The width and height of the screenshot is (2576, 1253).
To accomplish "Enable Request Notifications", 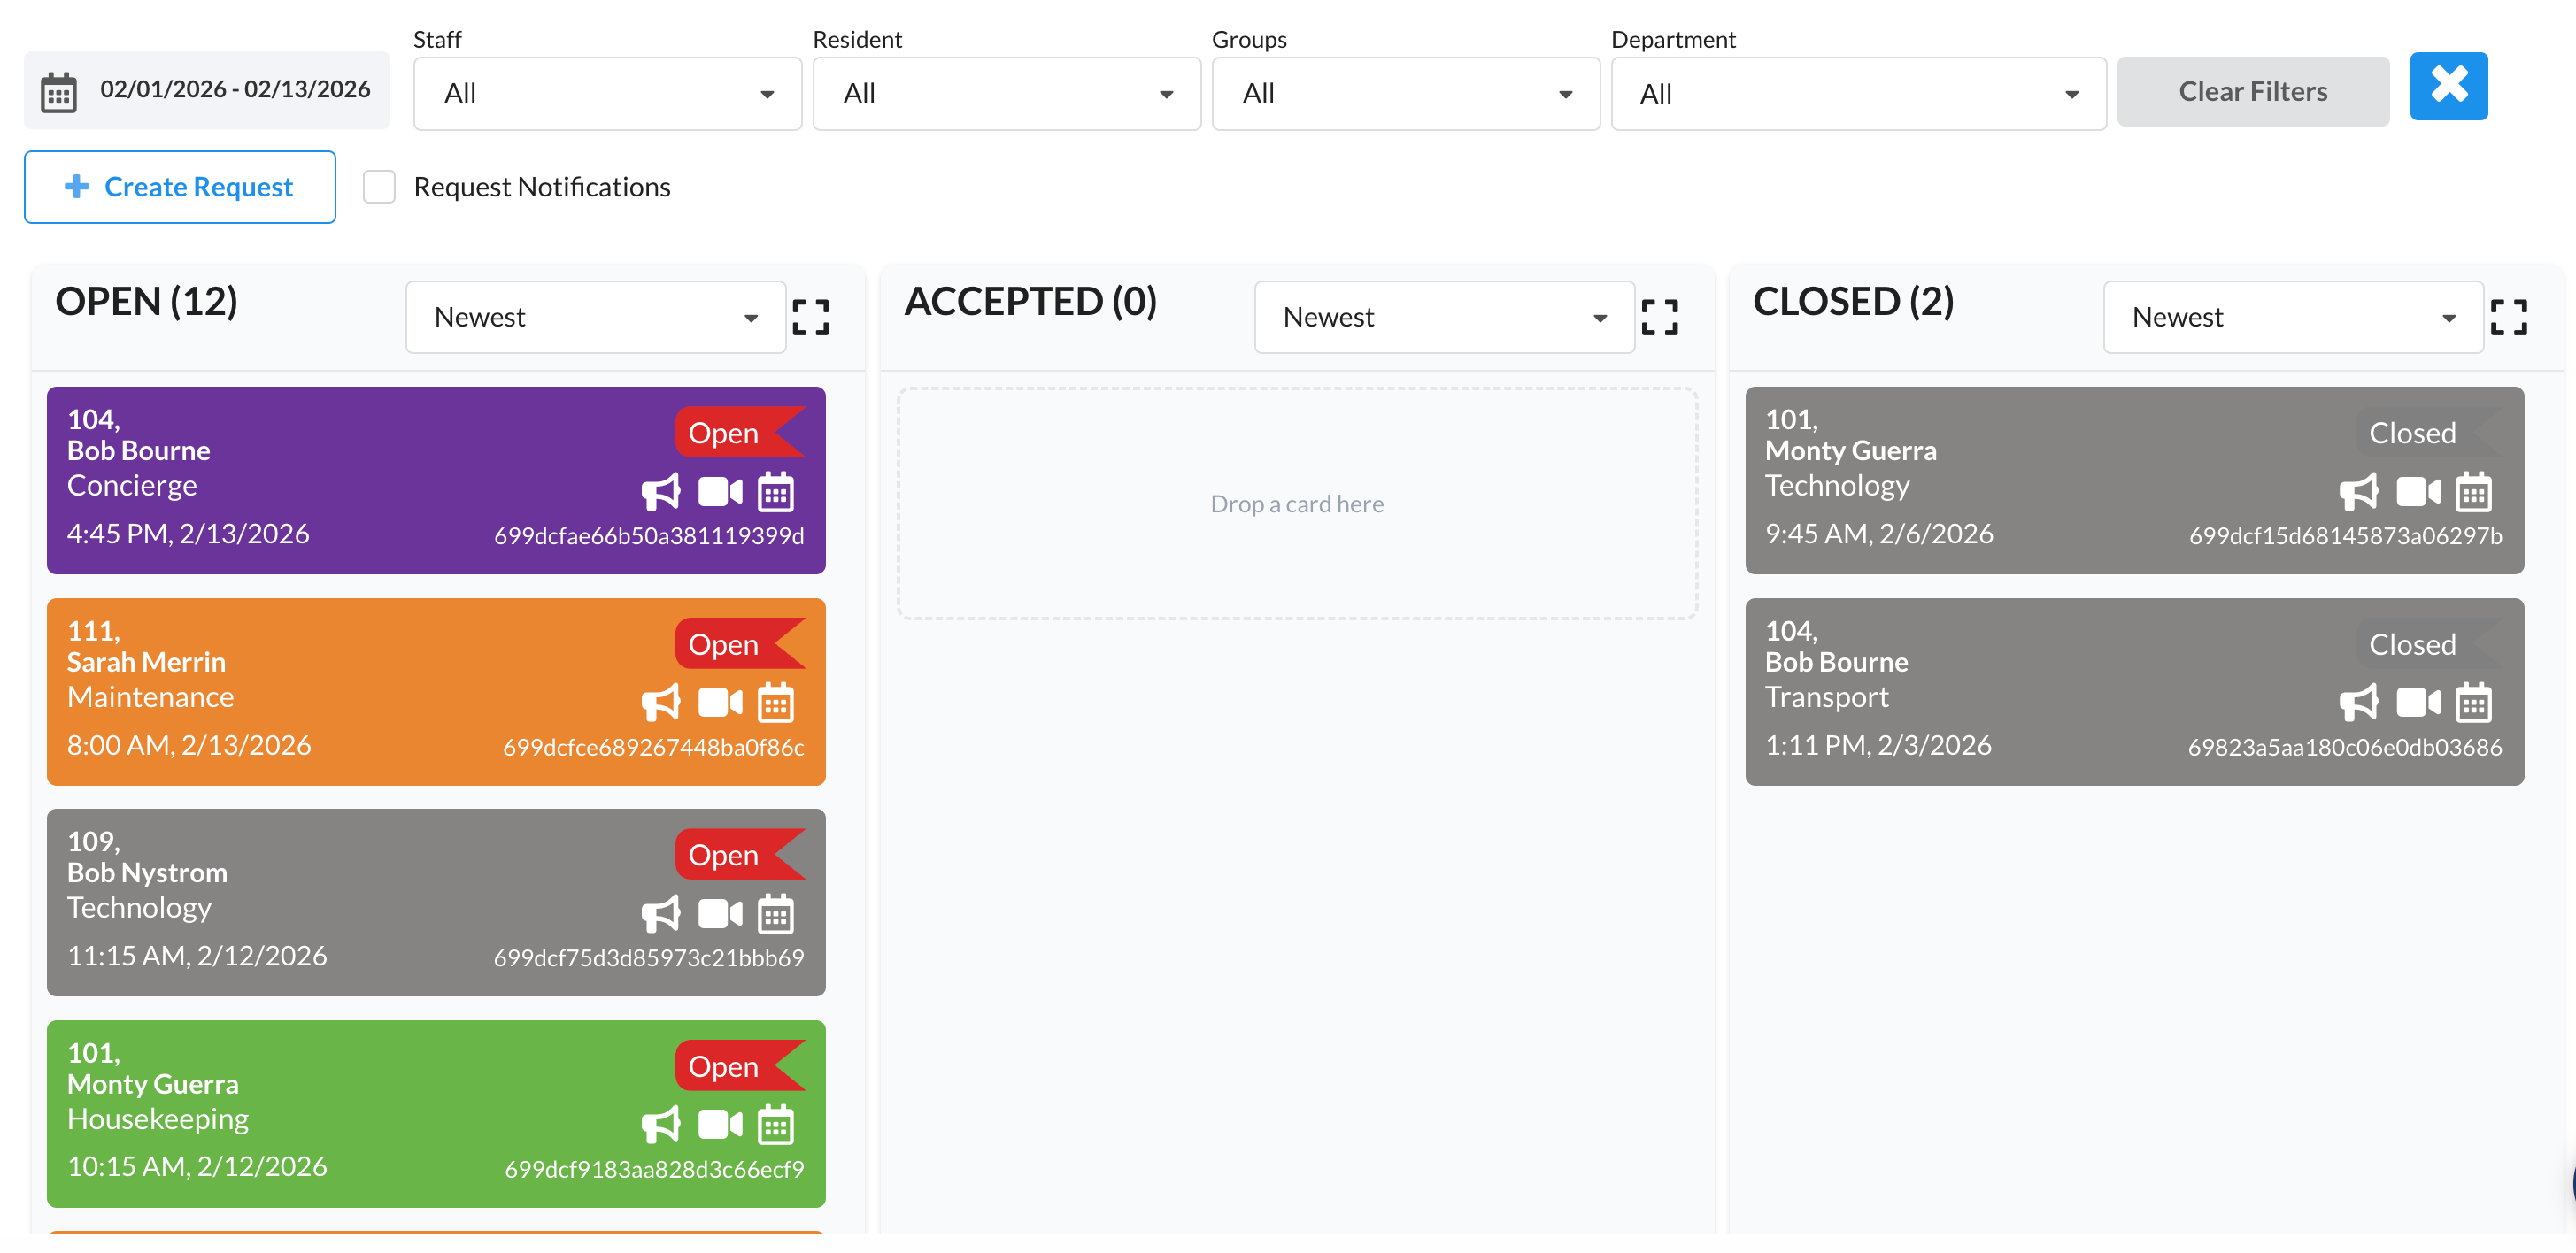I will (x=379, y=186).
